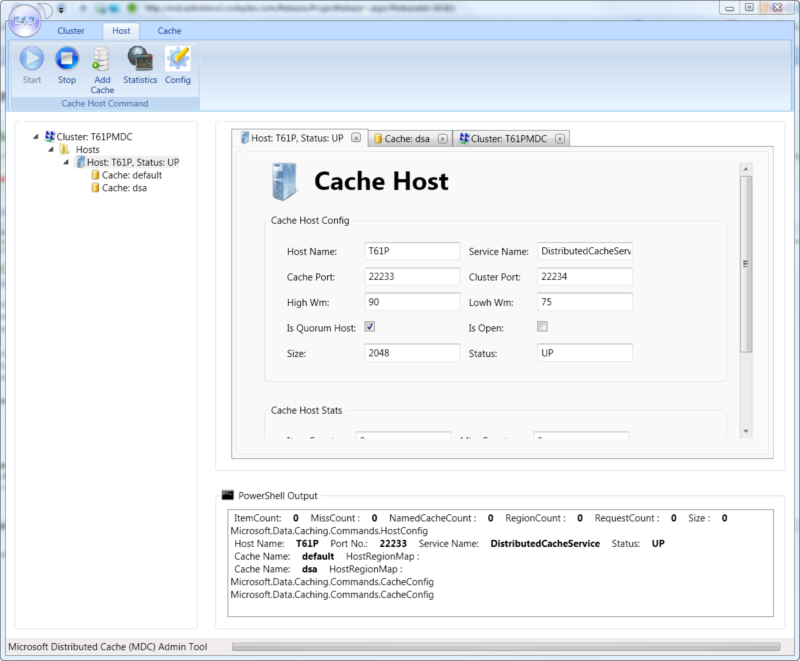800x661 pixels.
Task: Click the Cache Host Stats heading
Action: tap(306, 411)
